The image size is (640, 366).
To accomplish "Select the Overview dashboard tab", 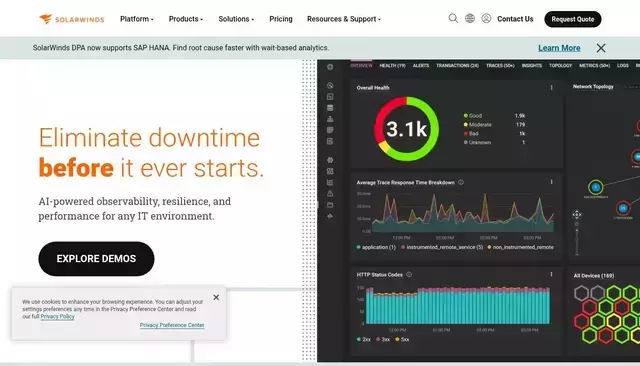I will [361, 66].
